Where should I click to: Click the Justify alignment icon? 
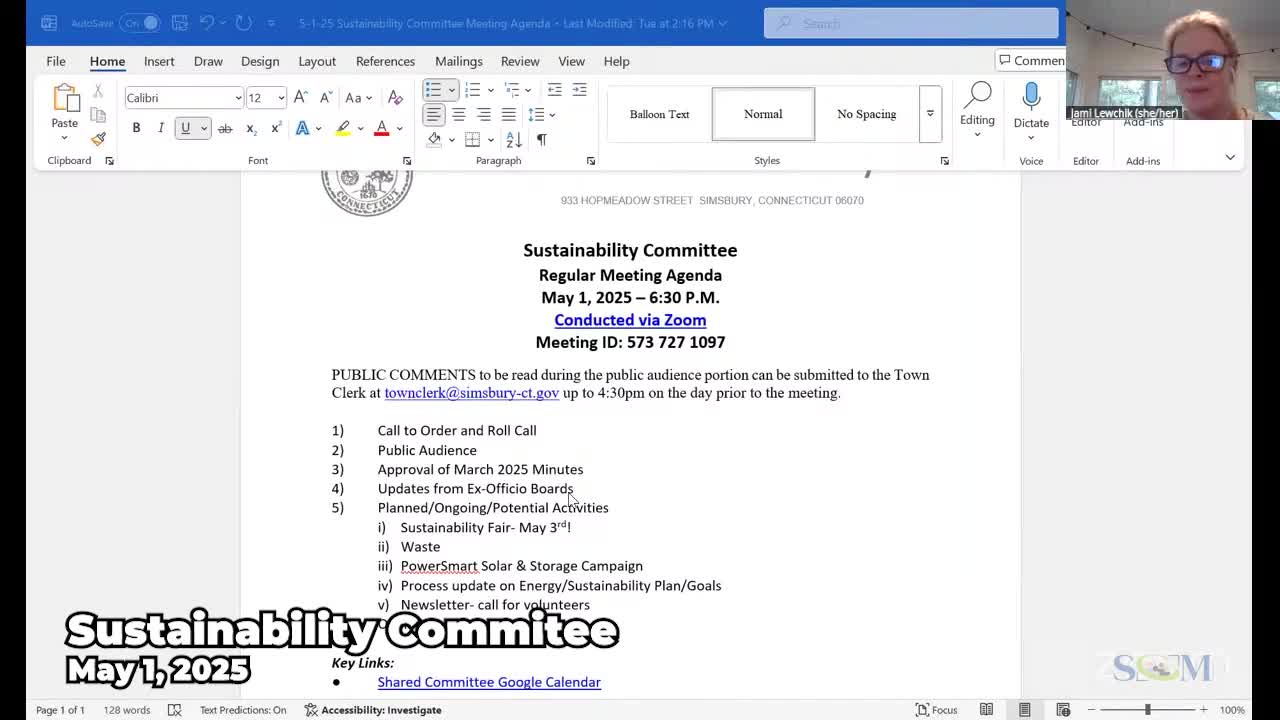click(508, 114)
